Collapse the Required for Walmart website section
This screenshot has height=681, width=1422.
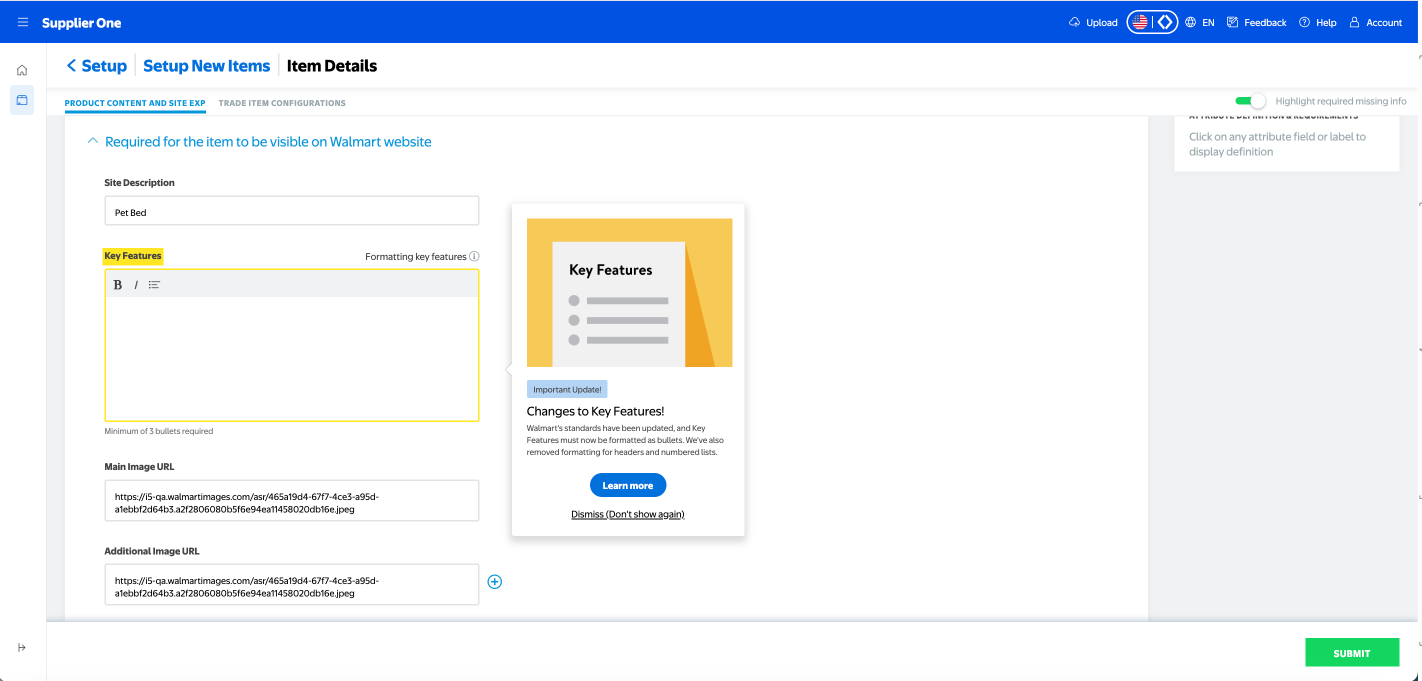point(93,142)
